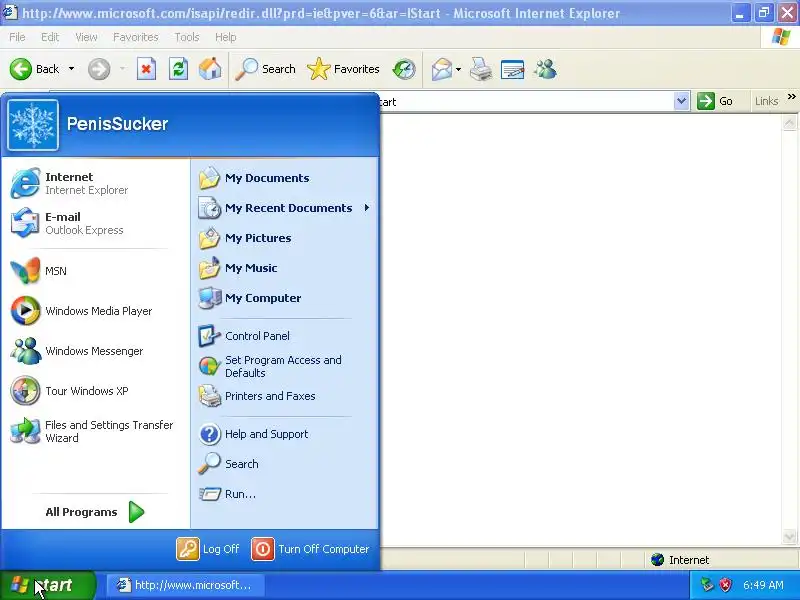
Task: Click the Internet zone status bar entry
Action: (x=680, y=560)
